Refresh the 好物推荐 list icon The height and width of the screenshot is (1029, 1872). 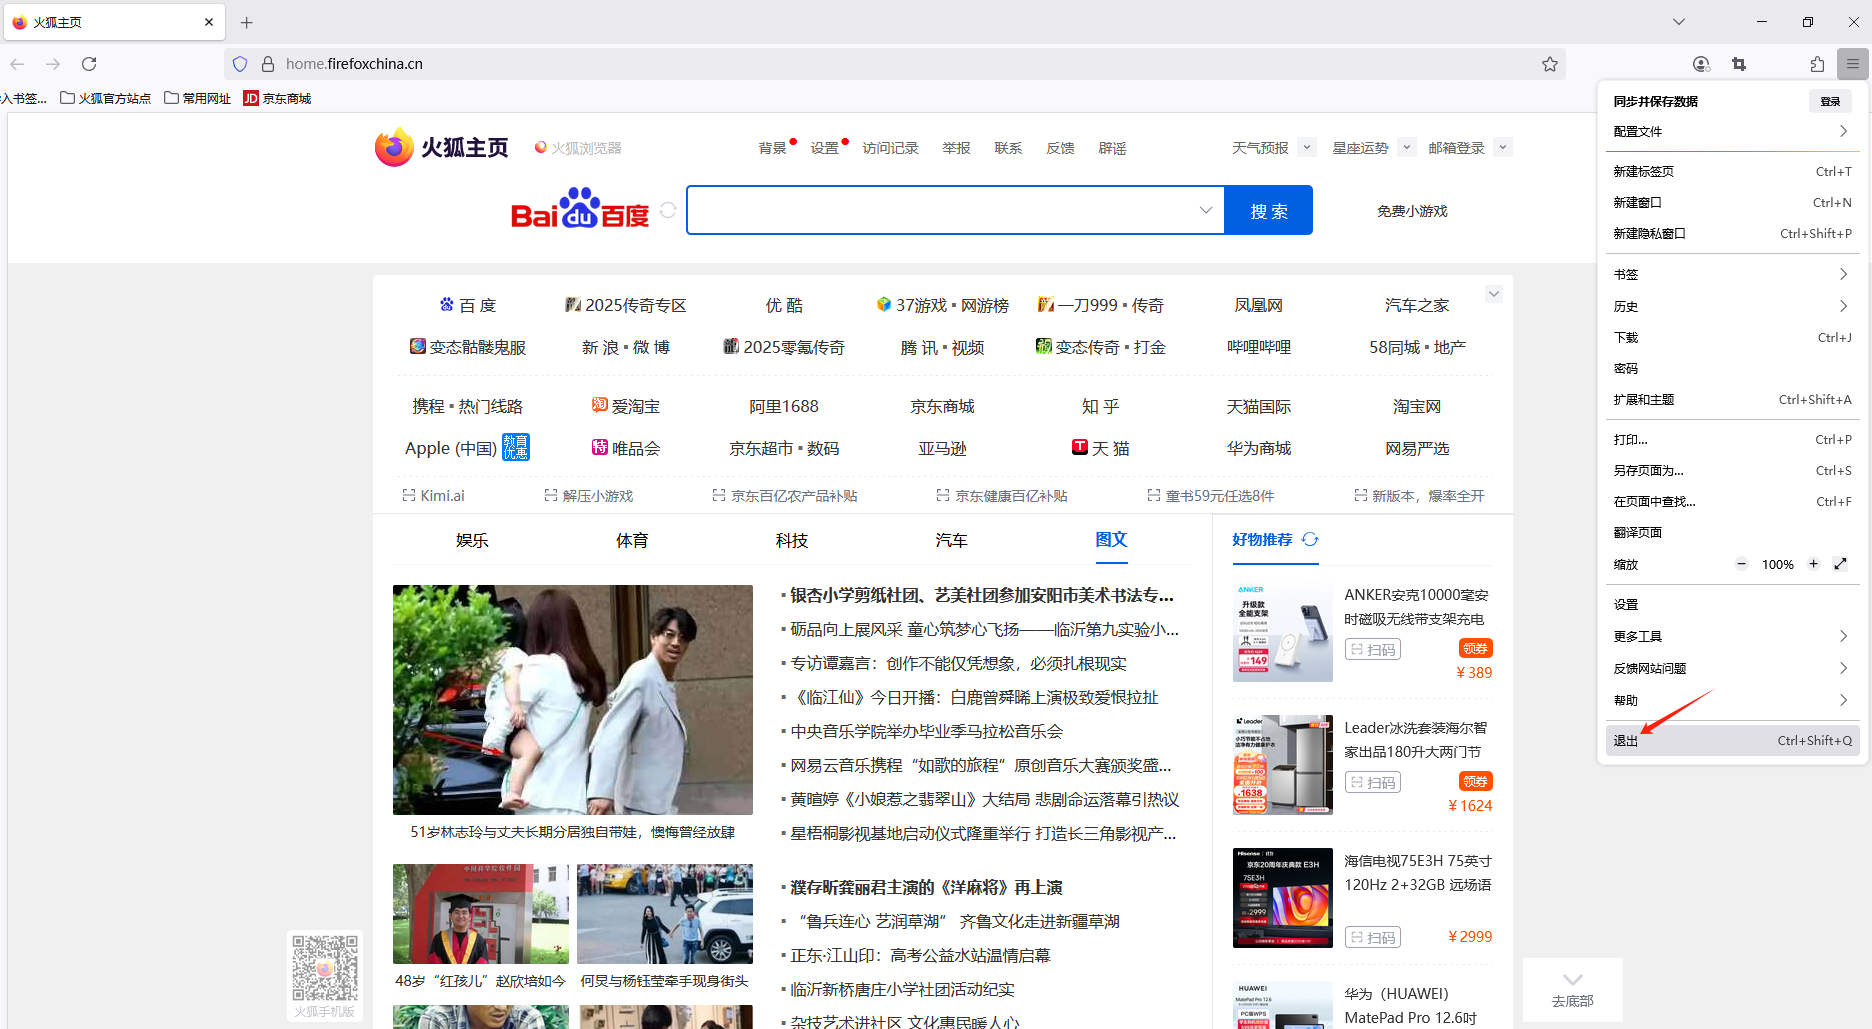point(1310,539)
